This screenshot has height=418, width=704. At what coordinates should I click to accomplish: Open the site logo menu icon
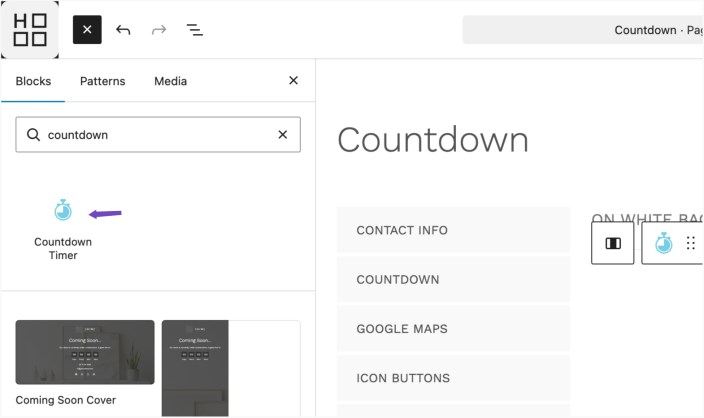tap(30, 30)
